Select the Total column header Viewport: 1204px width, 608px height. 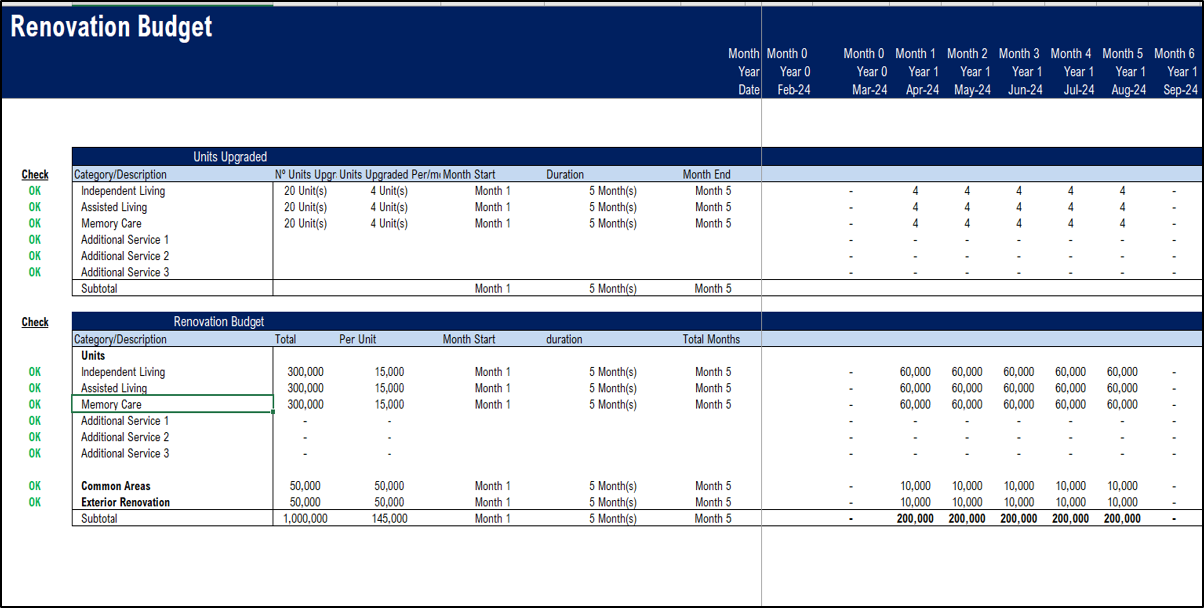286,339
